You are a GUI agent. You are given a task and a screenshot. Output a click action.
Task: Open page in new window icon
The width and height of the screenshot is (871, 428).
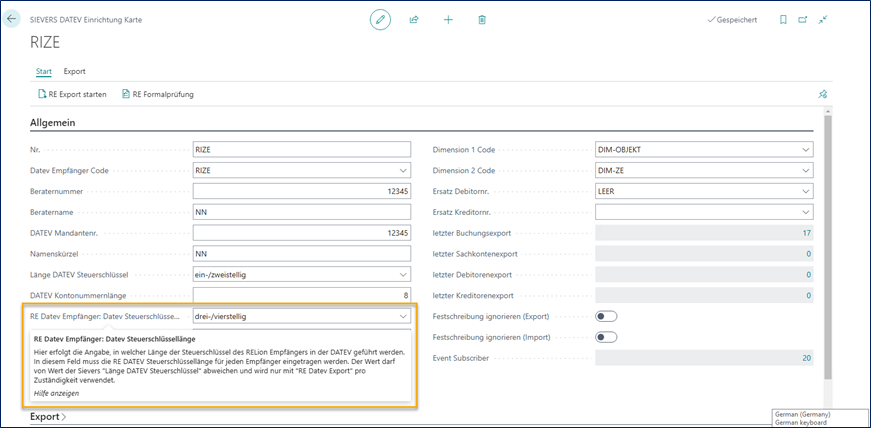(x=803, y=19)
